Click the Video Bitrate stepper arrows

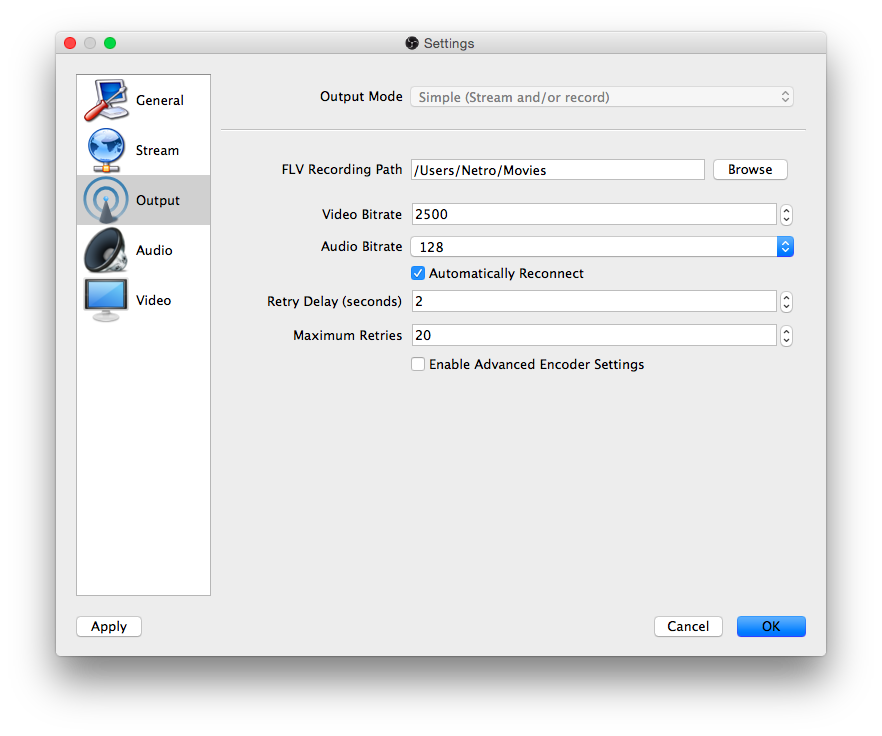[786, 214]
